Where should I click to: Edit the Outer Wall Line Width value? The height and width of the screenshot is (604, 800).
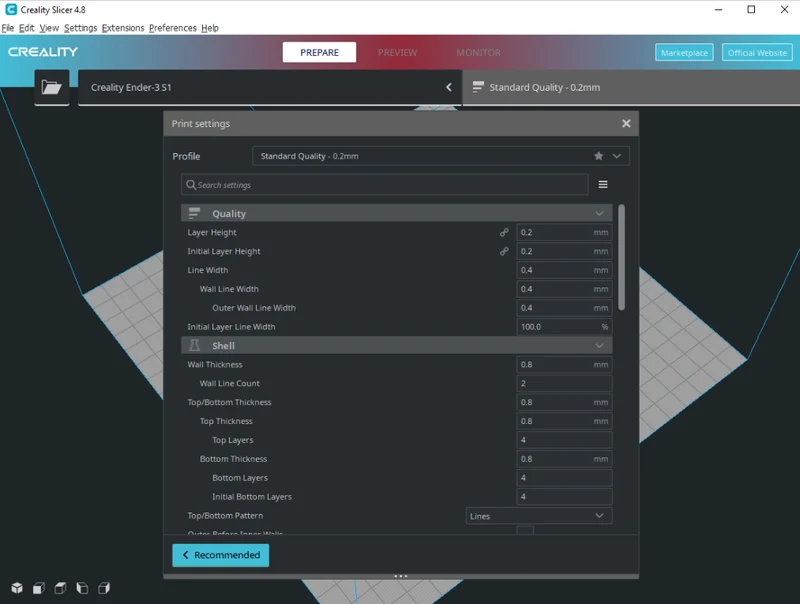point(564,308)
